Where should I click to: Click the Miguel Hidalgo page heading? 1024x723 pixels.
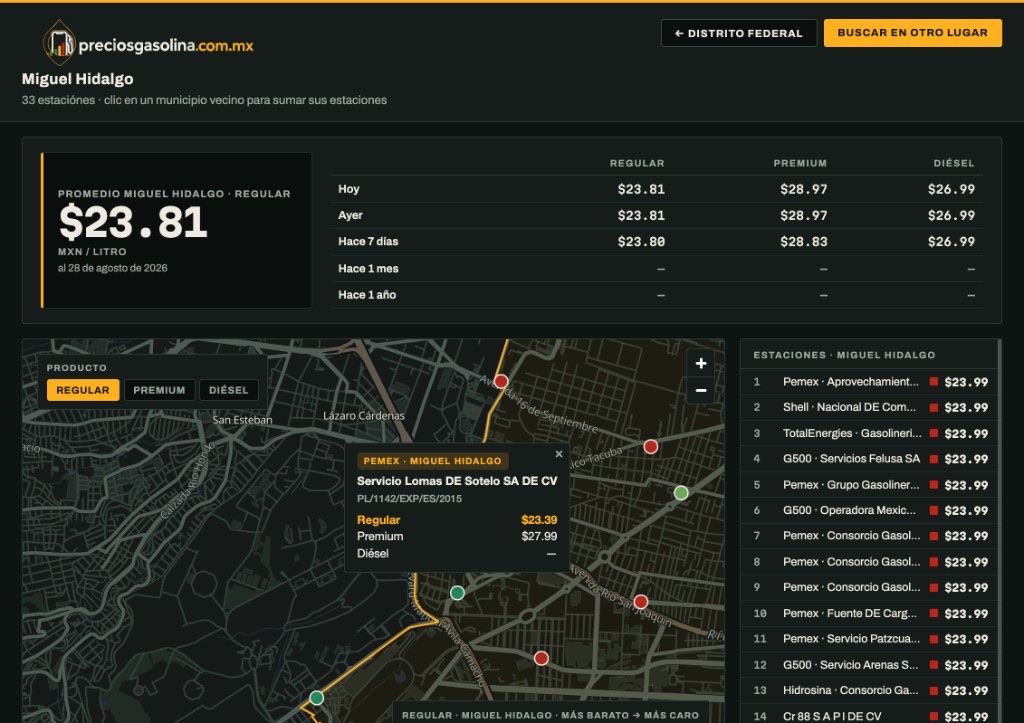pyautogui.click(x=78, y=79)
